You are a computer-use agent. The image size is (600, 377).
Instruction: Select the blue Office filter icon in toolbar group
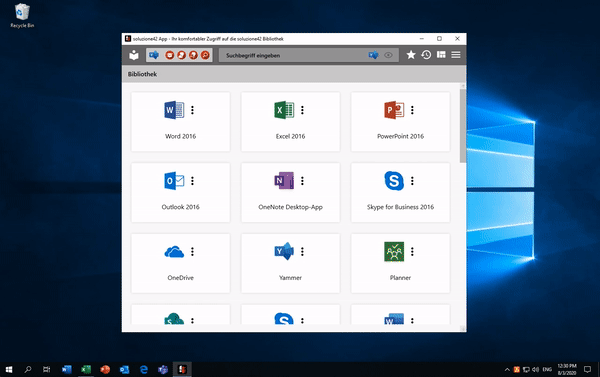click(x=154, y=55)
